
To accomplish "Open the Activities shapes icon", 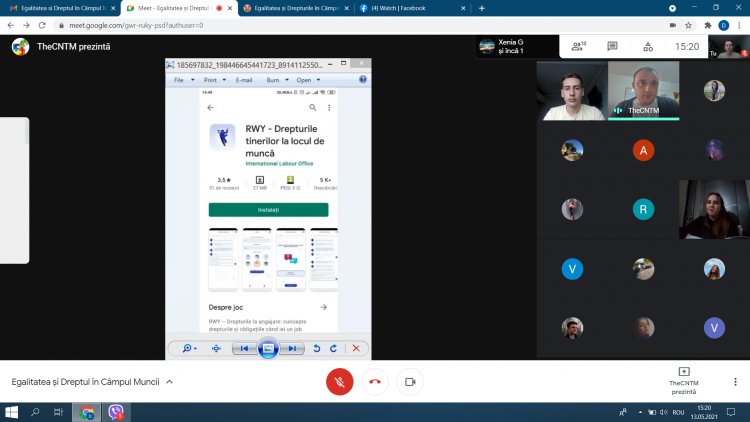I will tap(648, 46).
